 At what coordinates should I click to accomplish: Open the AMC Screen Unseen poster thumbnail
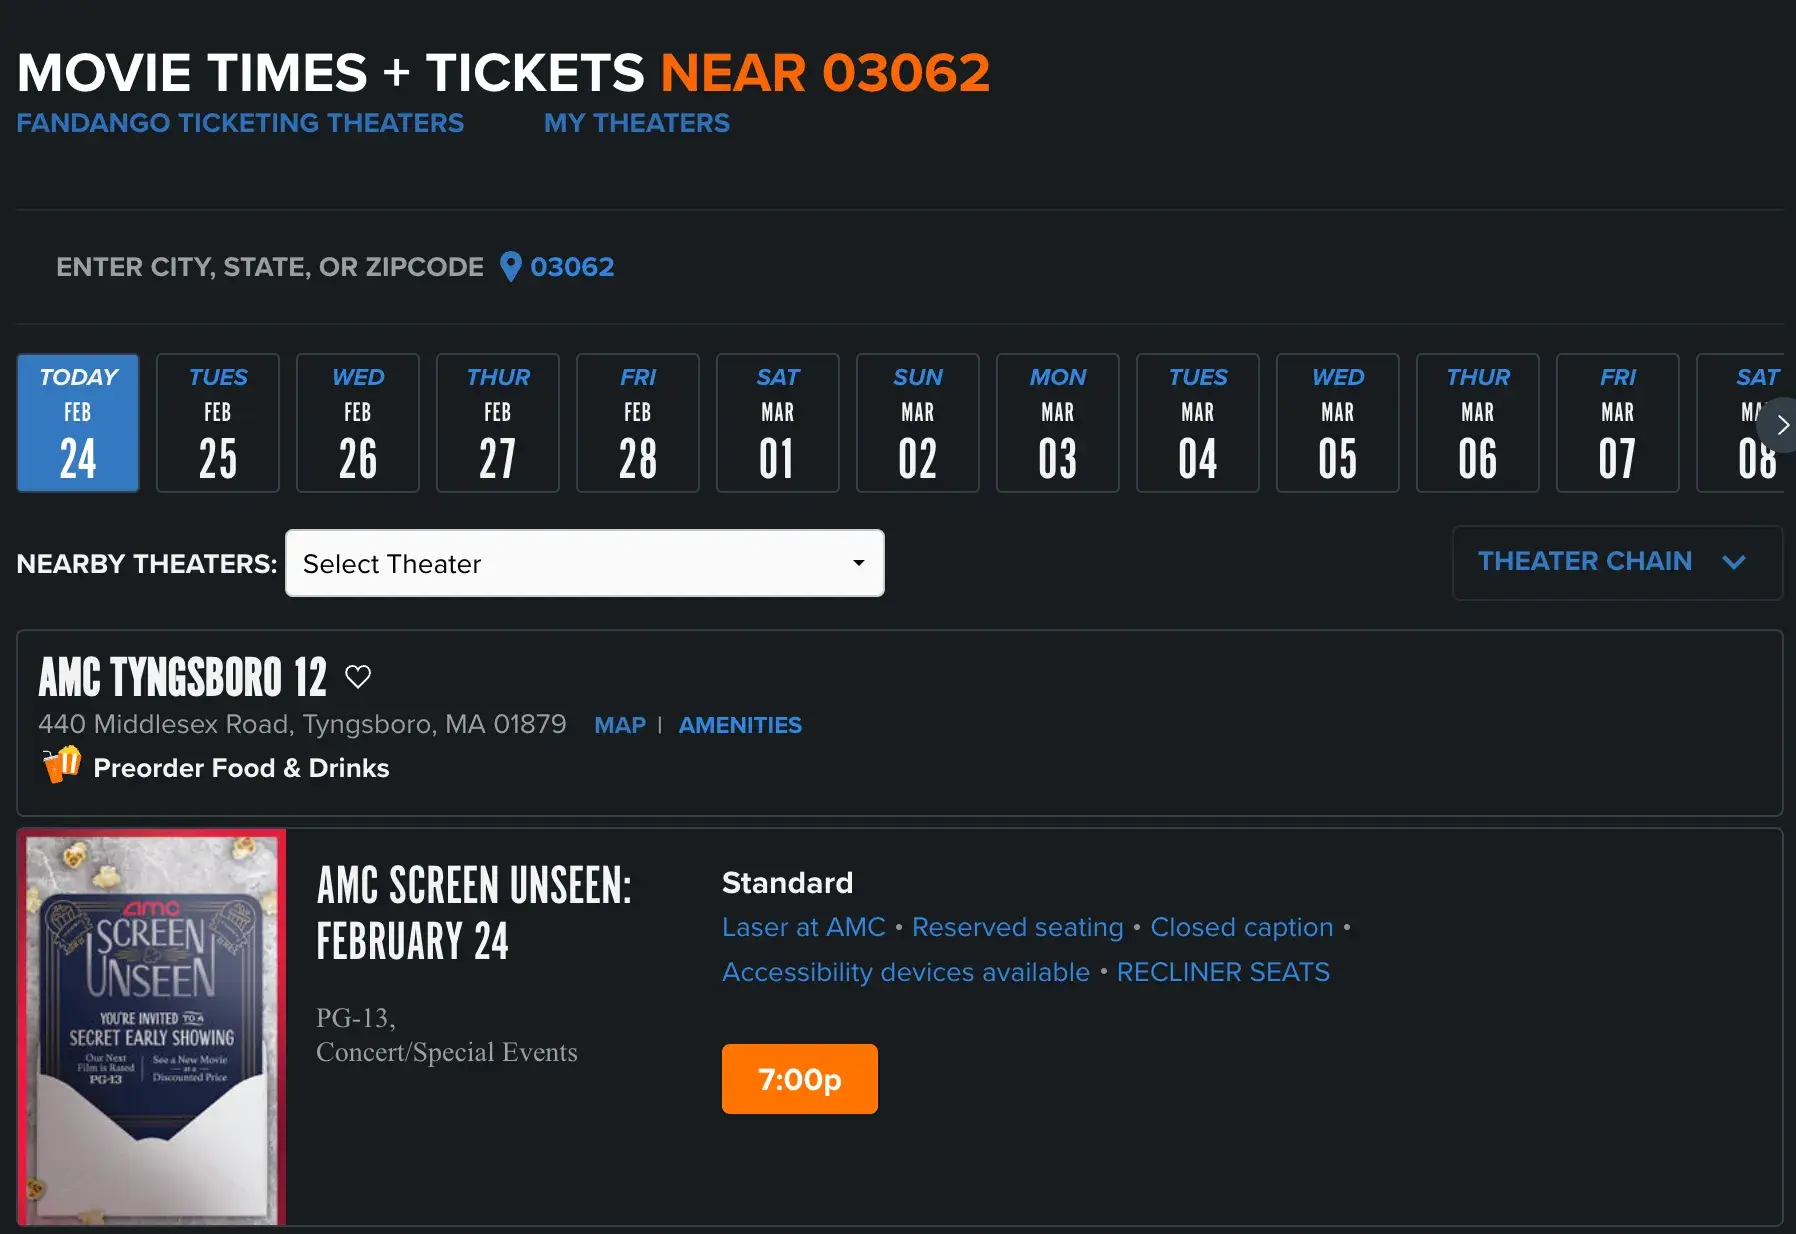(152, 1027)
